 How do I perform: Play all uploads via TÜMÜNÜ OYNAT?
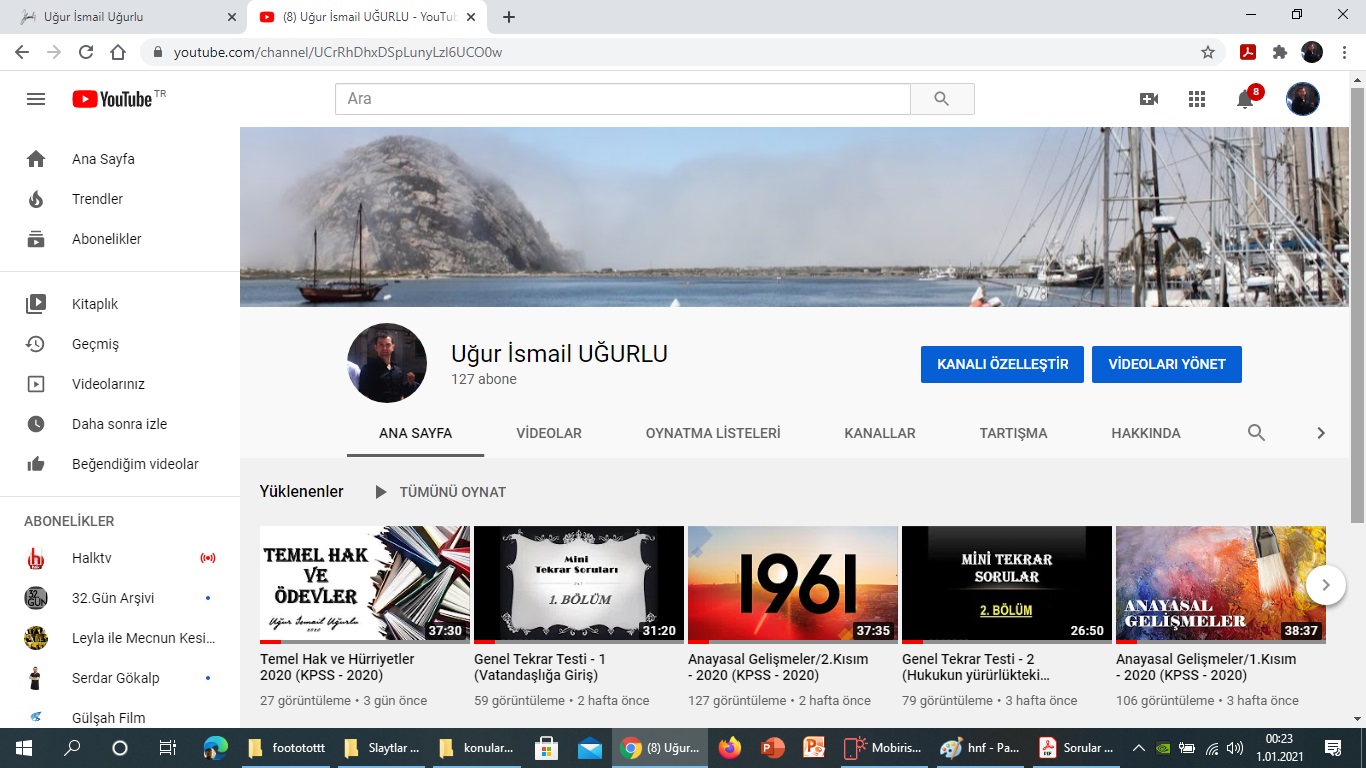[x=440, y=492]
